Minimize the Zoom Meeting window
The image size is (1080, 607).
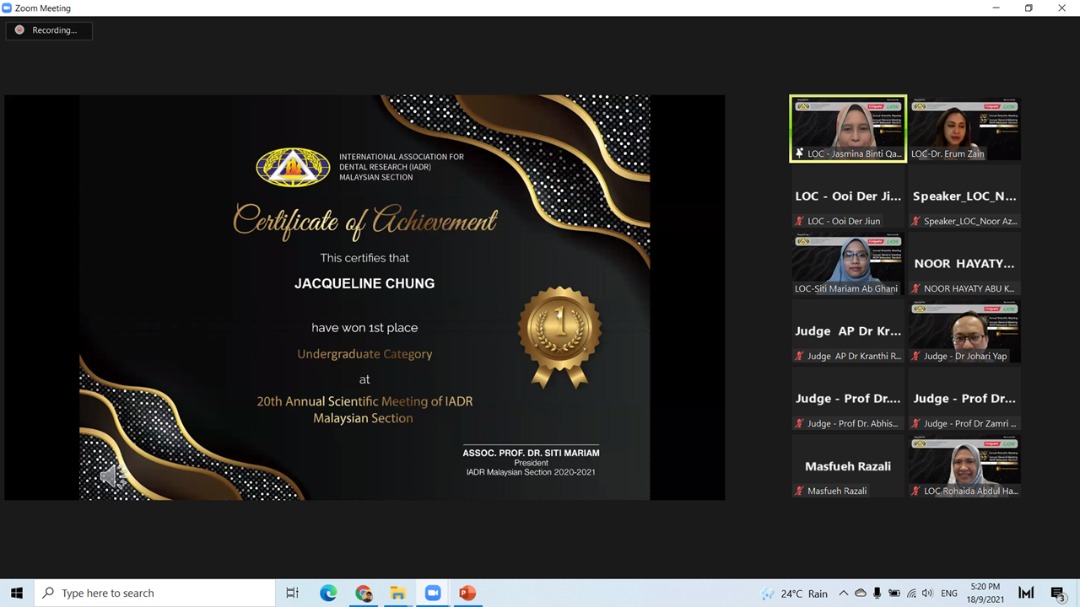pos(996,8)
